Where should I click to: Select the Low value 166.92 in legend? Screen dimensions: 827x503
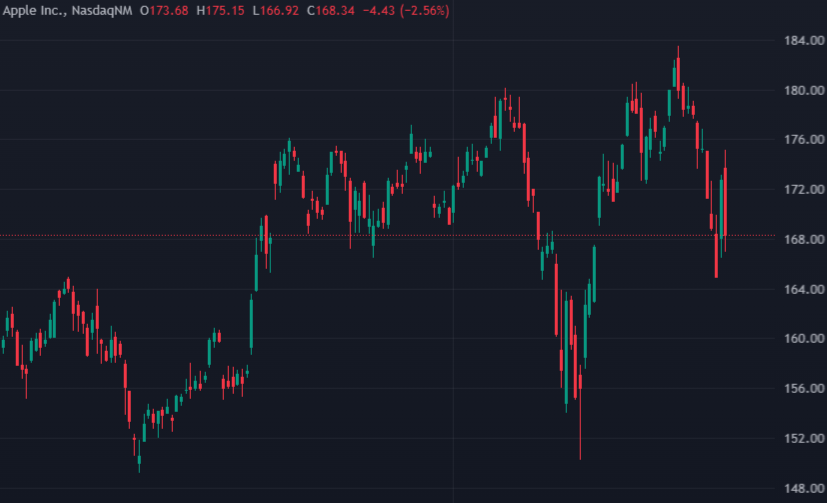pos(280,11)
